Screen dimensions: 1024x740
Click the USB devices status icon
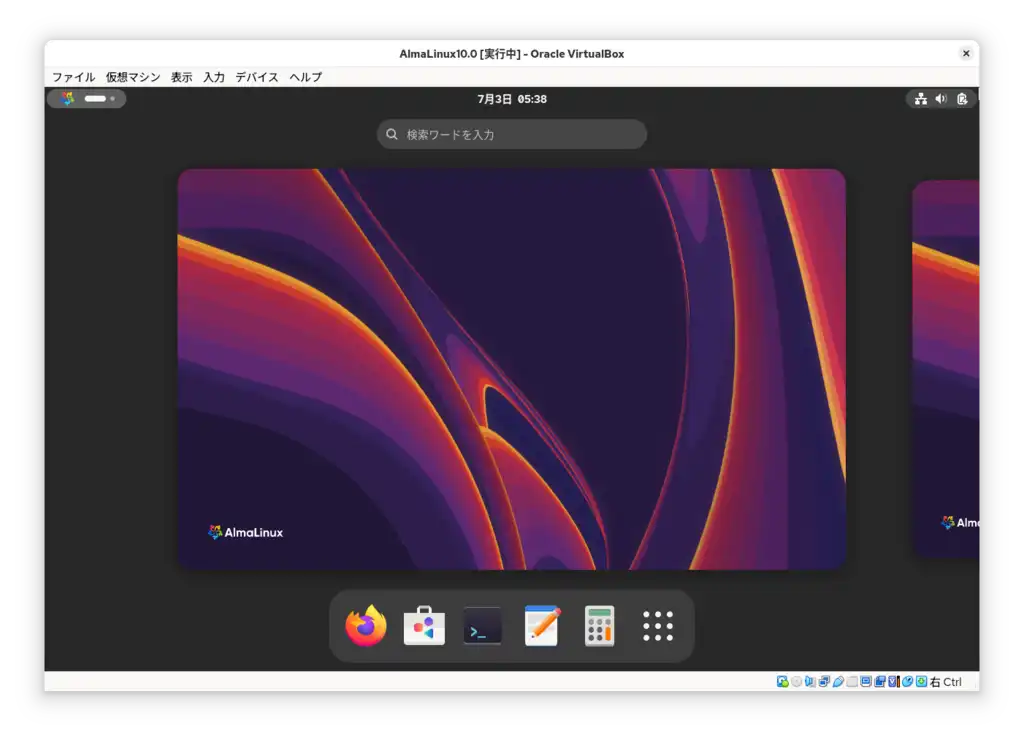tap(838, 681)
